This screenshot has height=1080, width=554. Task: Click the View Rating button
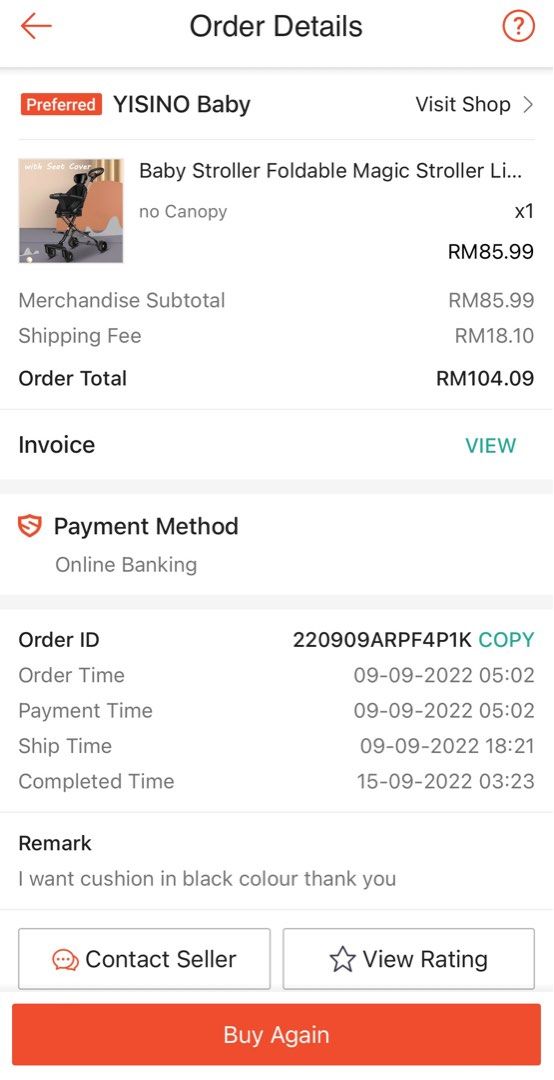coord(409,959)
